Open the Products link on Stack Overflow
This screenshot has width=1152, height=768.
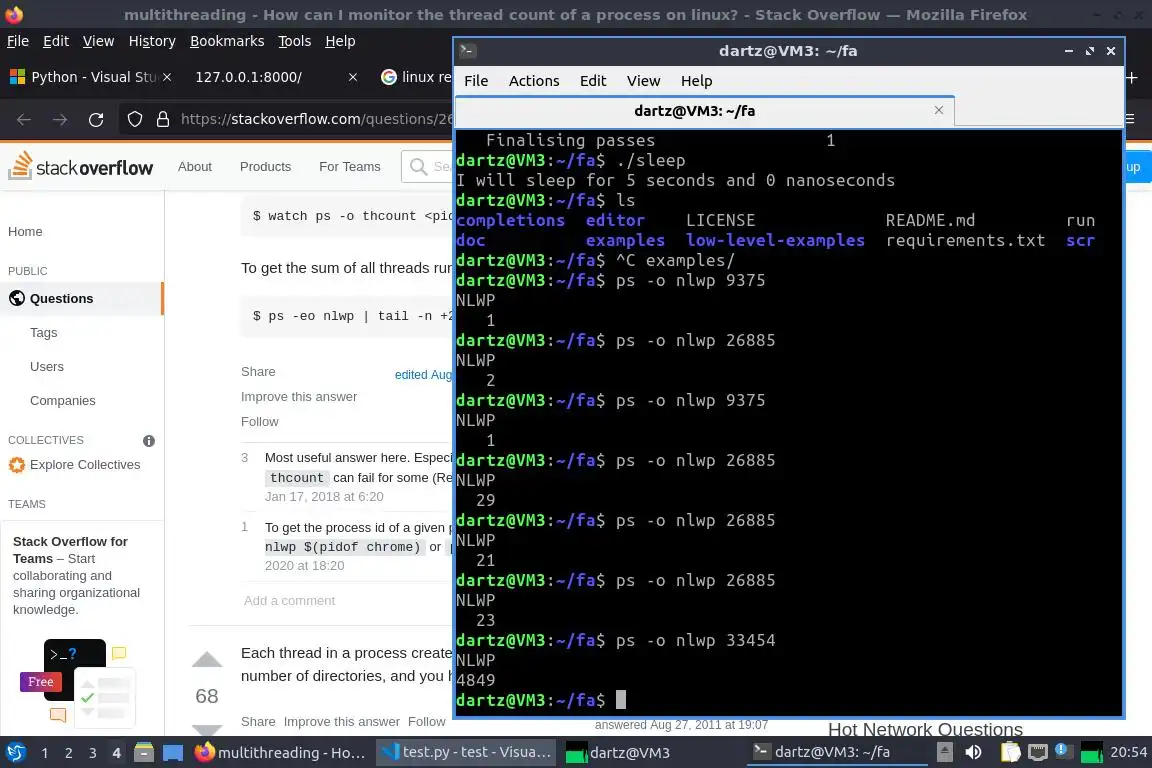tap(265, 167)
